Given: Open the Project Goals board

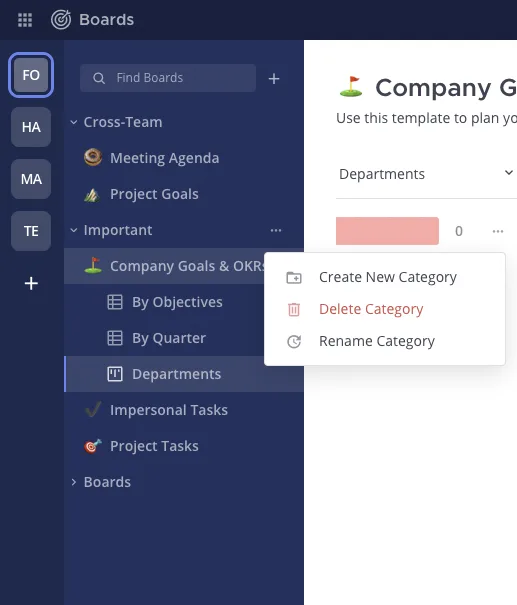Looking at the screenshot, I should pyautogui.click(x=184, y=194).
